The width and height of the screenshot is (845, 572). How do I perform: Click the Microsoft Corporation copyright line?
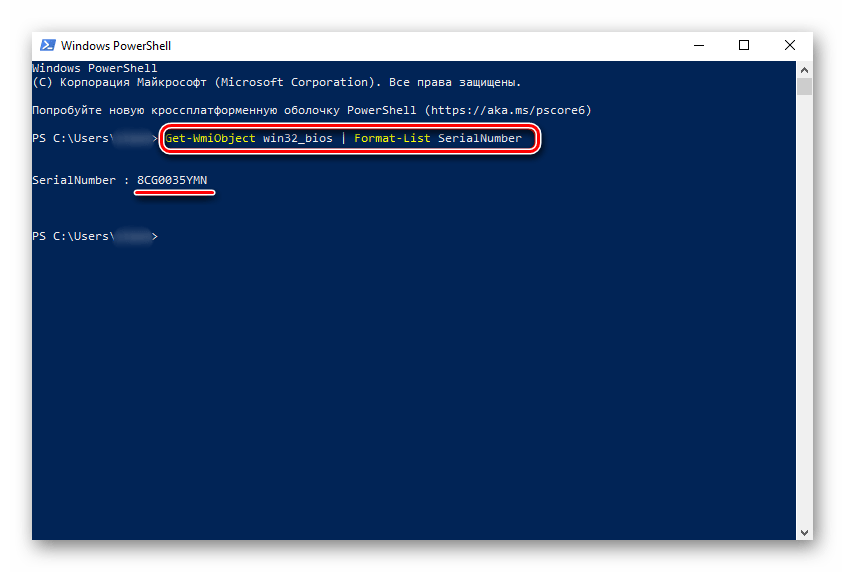click(276, 82)
